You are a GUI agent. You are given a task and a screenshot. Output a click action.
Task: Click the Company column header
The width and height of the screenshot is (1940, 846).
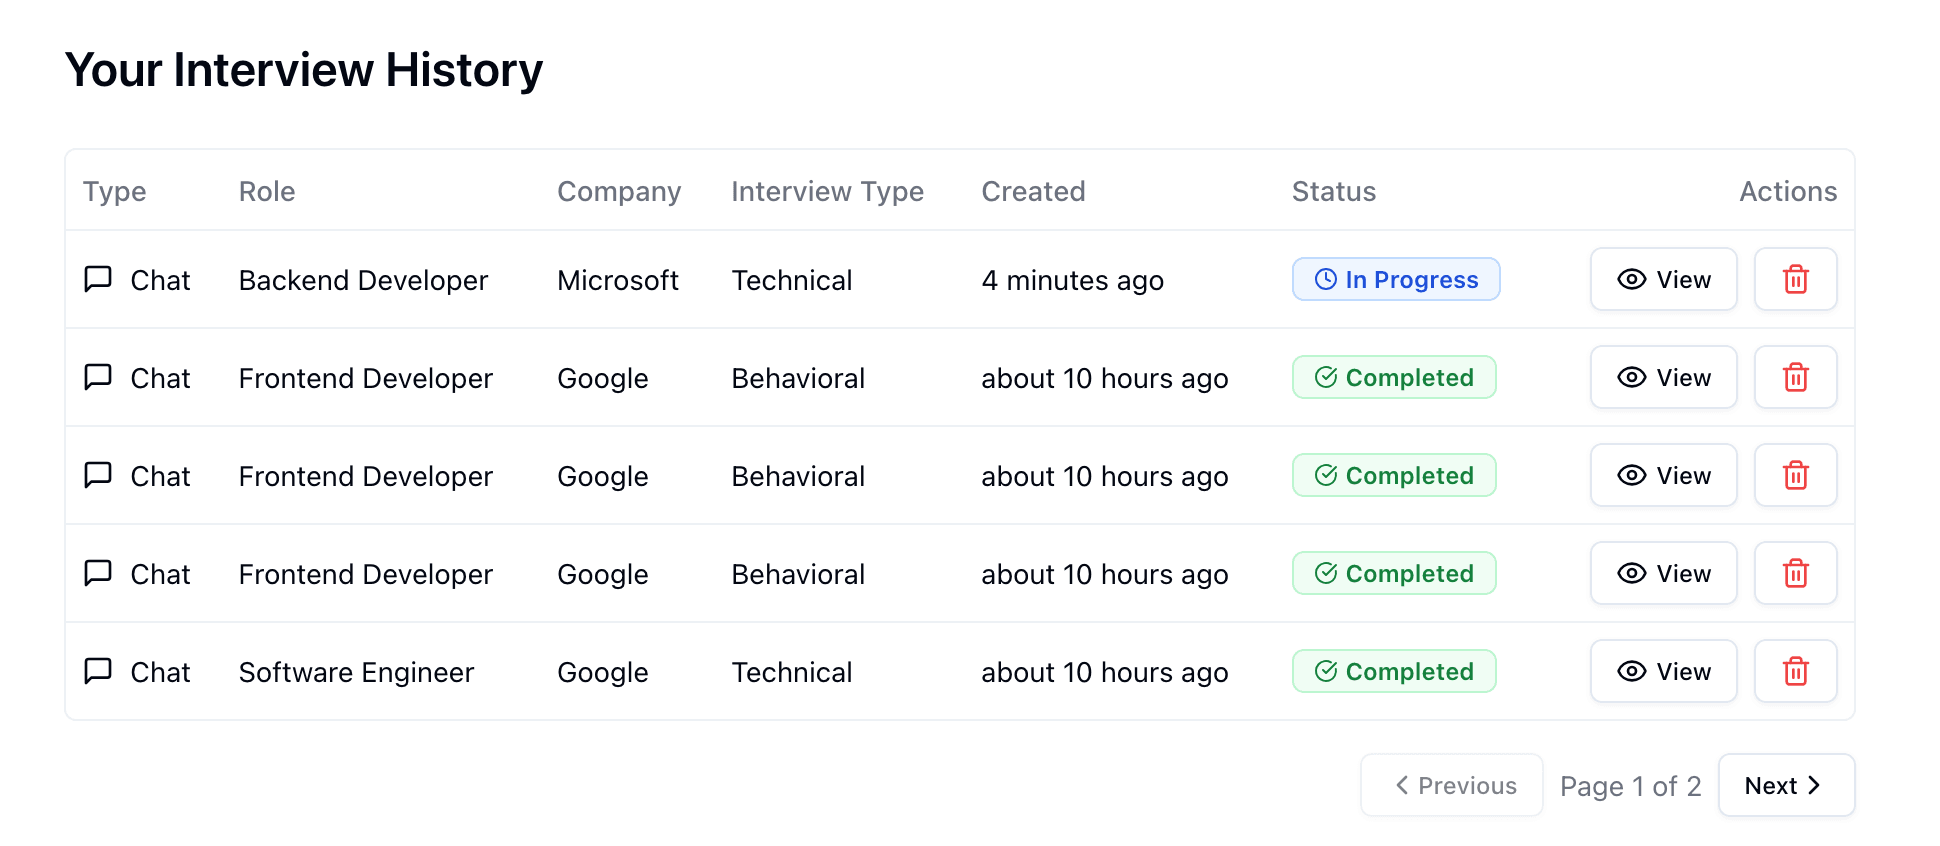click(619, 191)
